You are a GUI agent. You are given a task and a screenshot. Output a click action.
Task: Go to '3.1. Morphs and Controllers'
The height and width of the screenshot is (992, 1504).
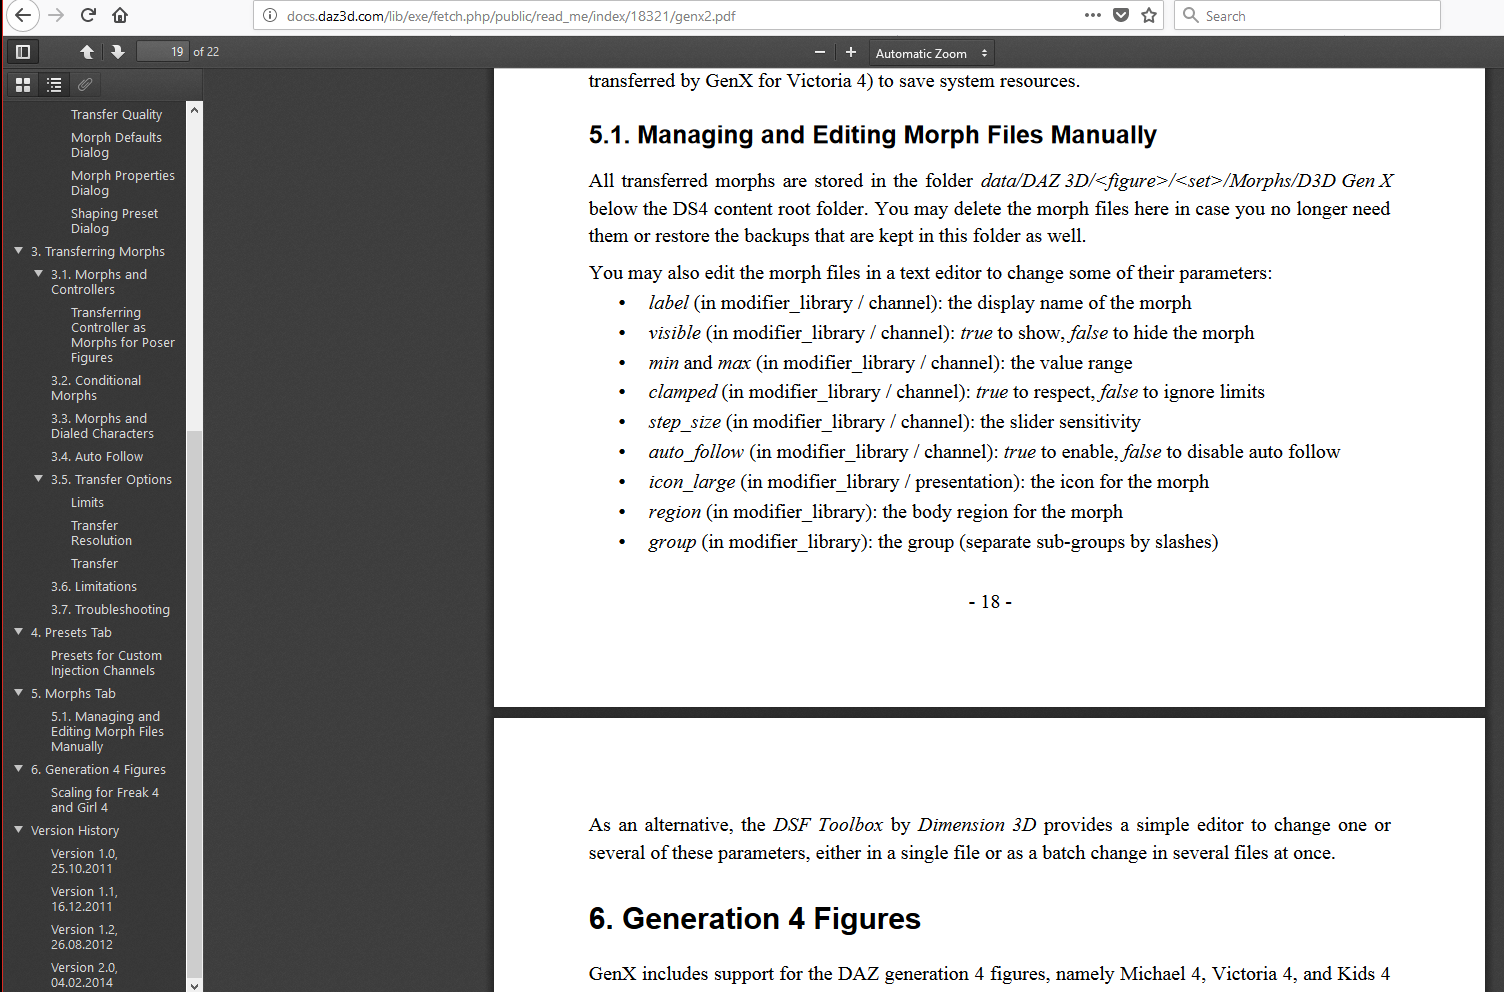tap(99, 282)
